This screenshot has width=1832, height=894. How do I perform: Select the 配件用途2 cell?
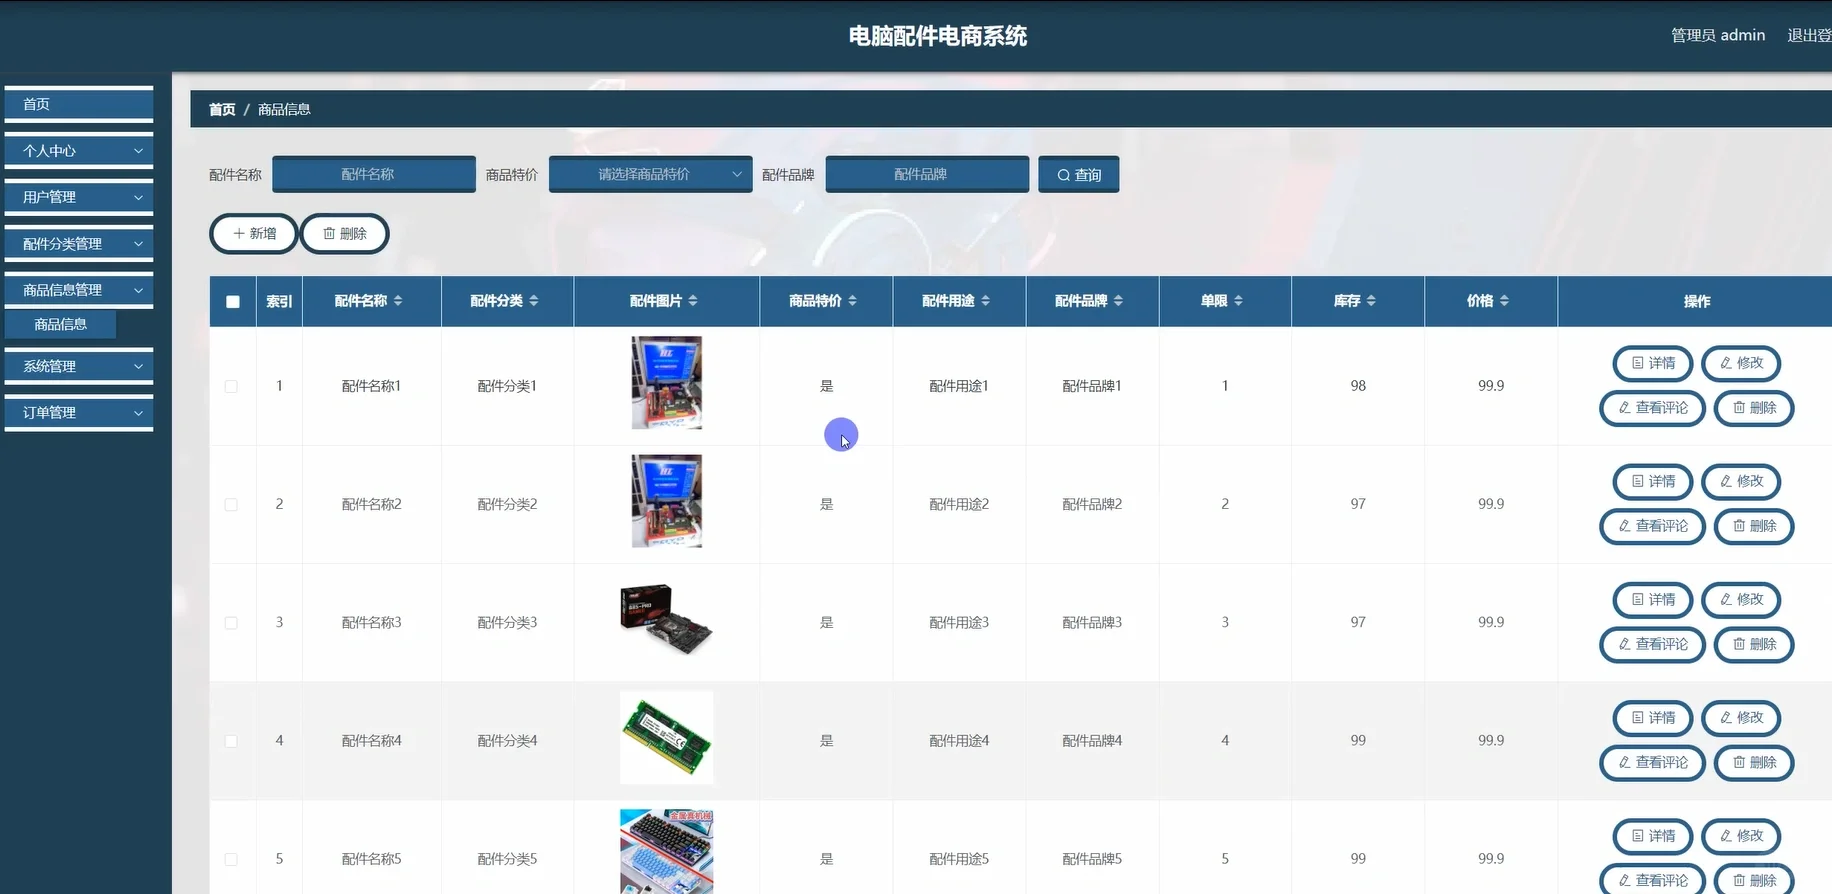(959, 504)
